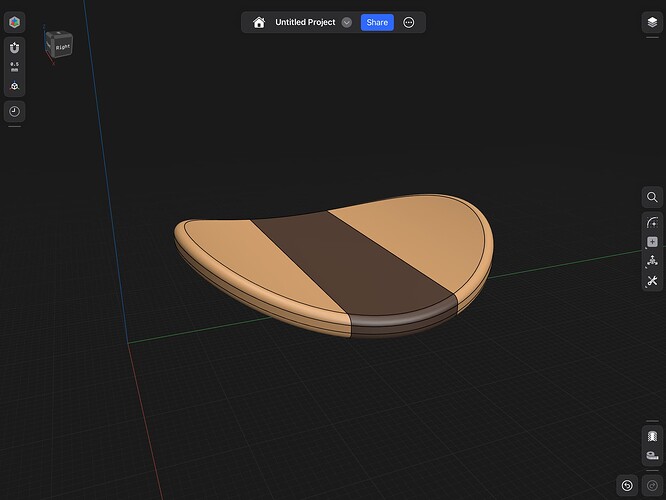Viewport: 666px width, 500px height.
Task: Click the blue Share button
Action: point(377,23)
